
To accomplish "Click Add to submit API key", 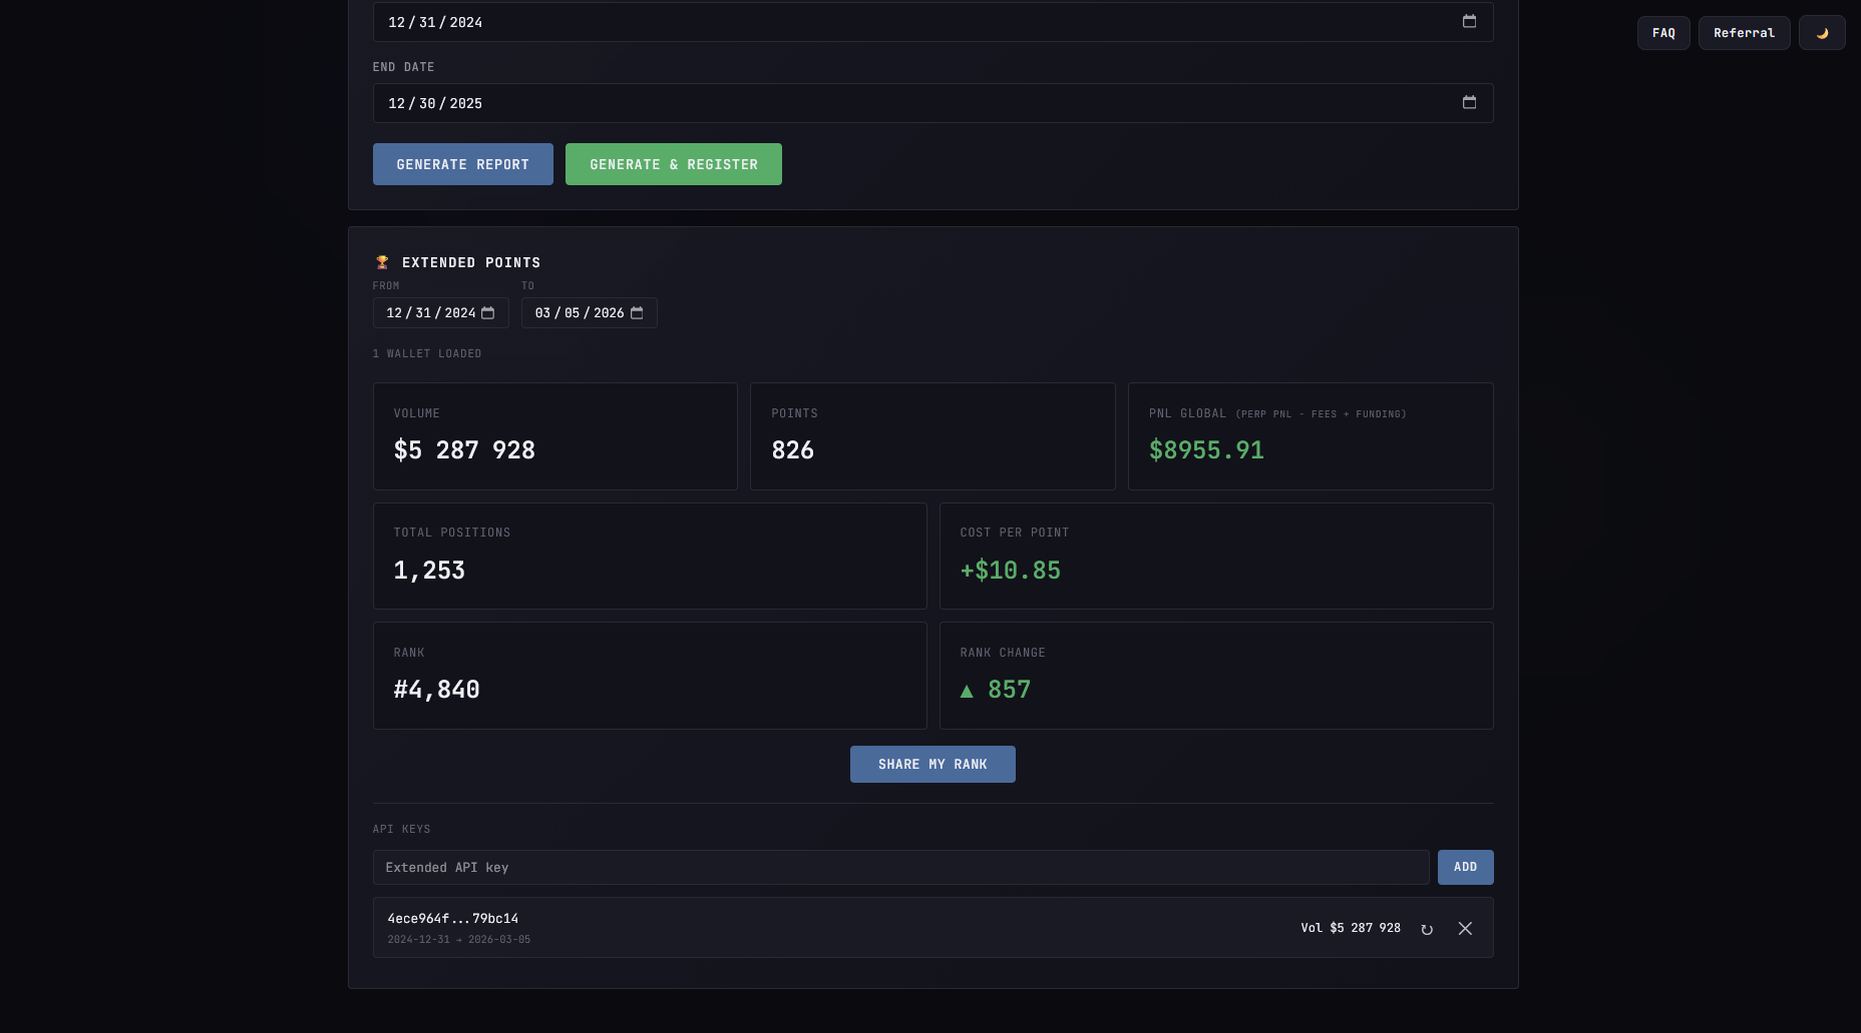I will pos(1464,867).
